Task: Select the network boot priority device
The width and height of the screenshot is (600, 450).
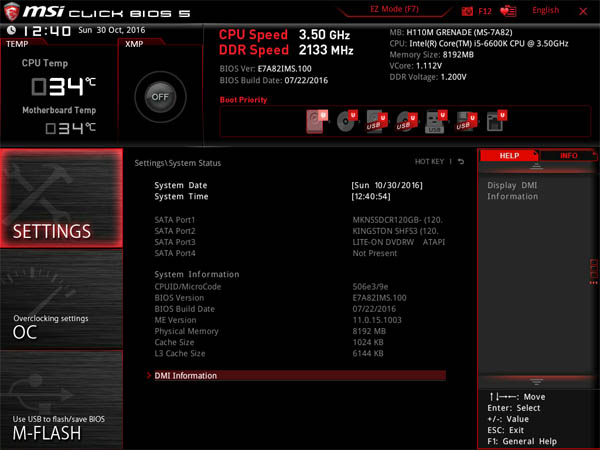Action: pos(496,121)
